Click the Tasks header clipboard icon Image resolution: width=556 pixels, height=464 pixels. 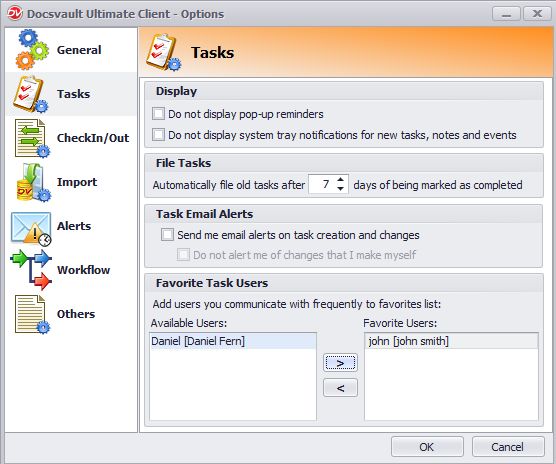coord(163,52)
